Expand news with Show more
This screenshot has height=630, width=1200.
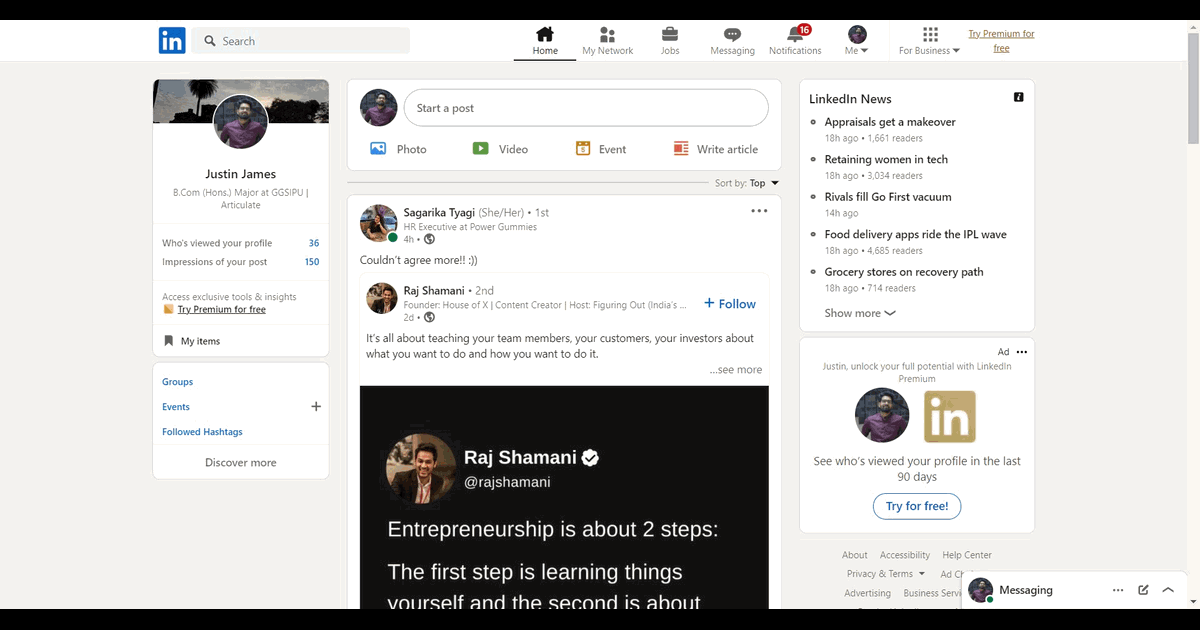point(860,313)
